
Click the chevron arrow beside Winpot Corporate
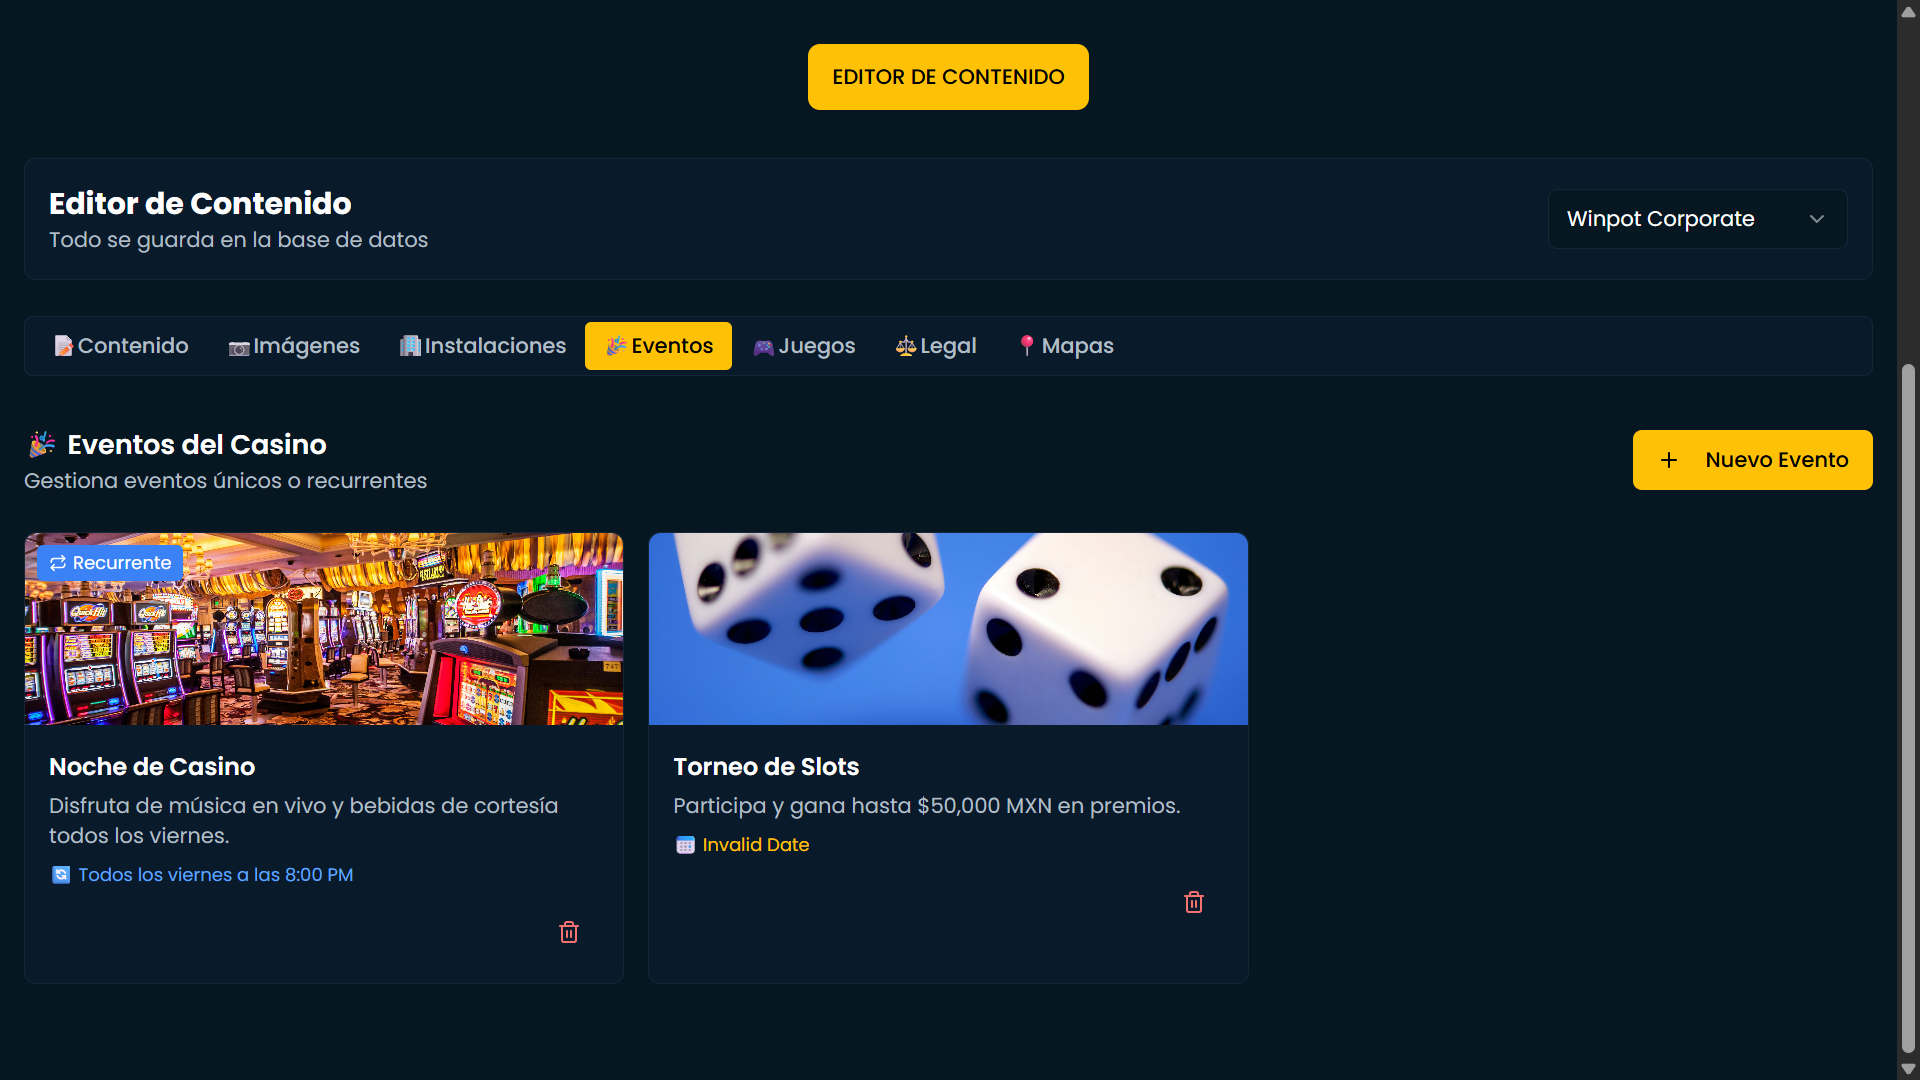coord(1817,219)
